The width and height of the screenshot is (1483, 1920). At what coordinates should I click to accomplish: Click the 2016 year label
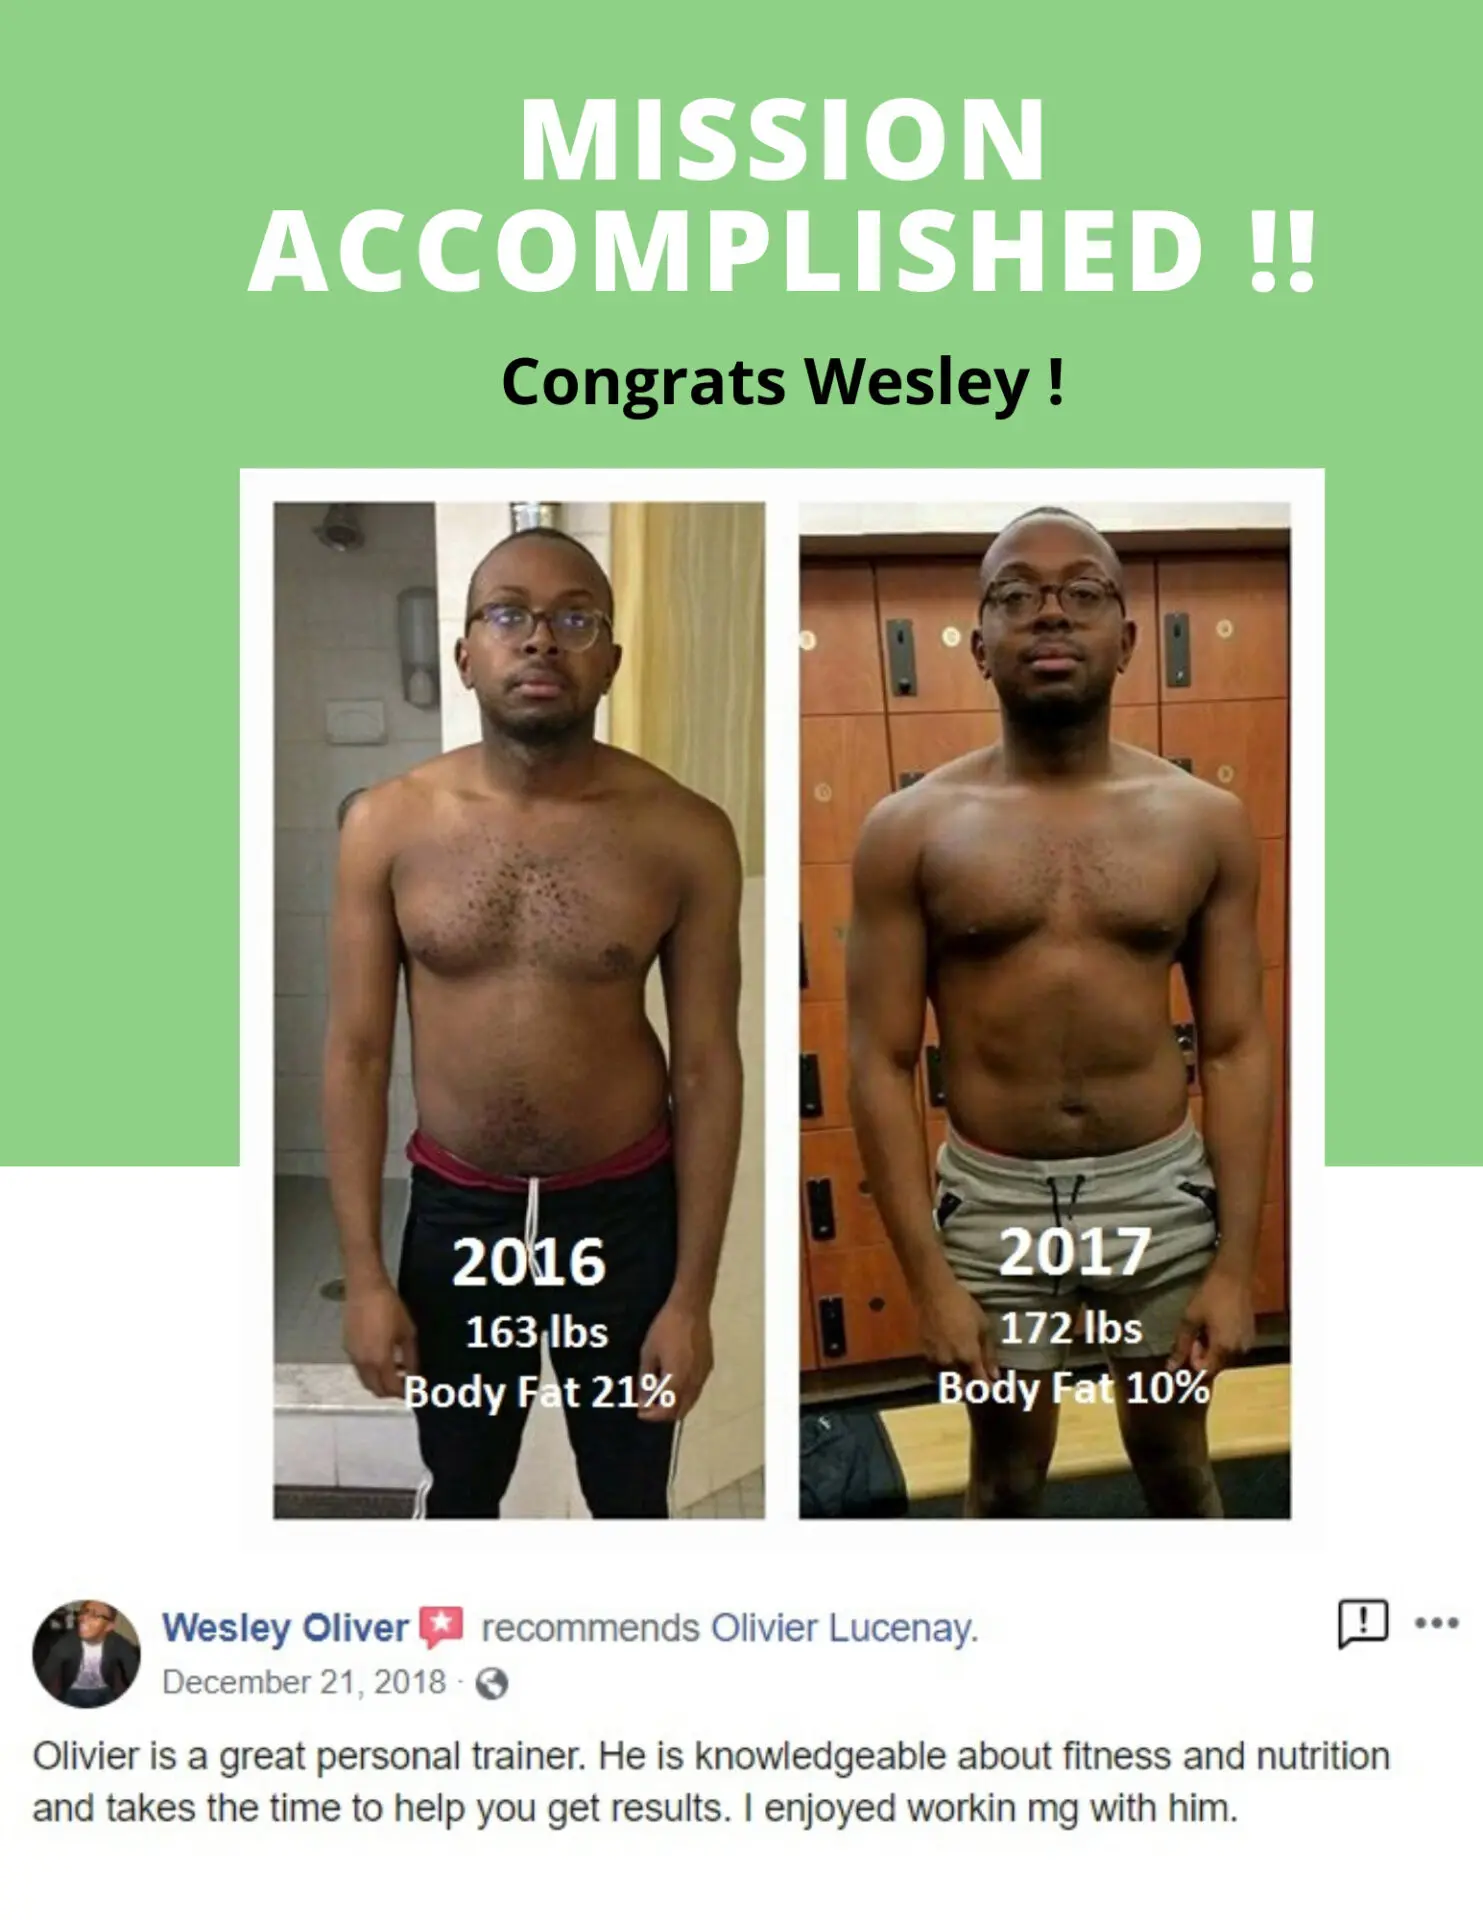529,1262
